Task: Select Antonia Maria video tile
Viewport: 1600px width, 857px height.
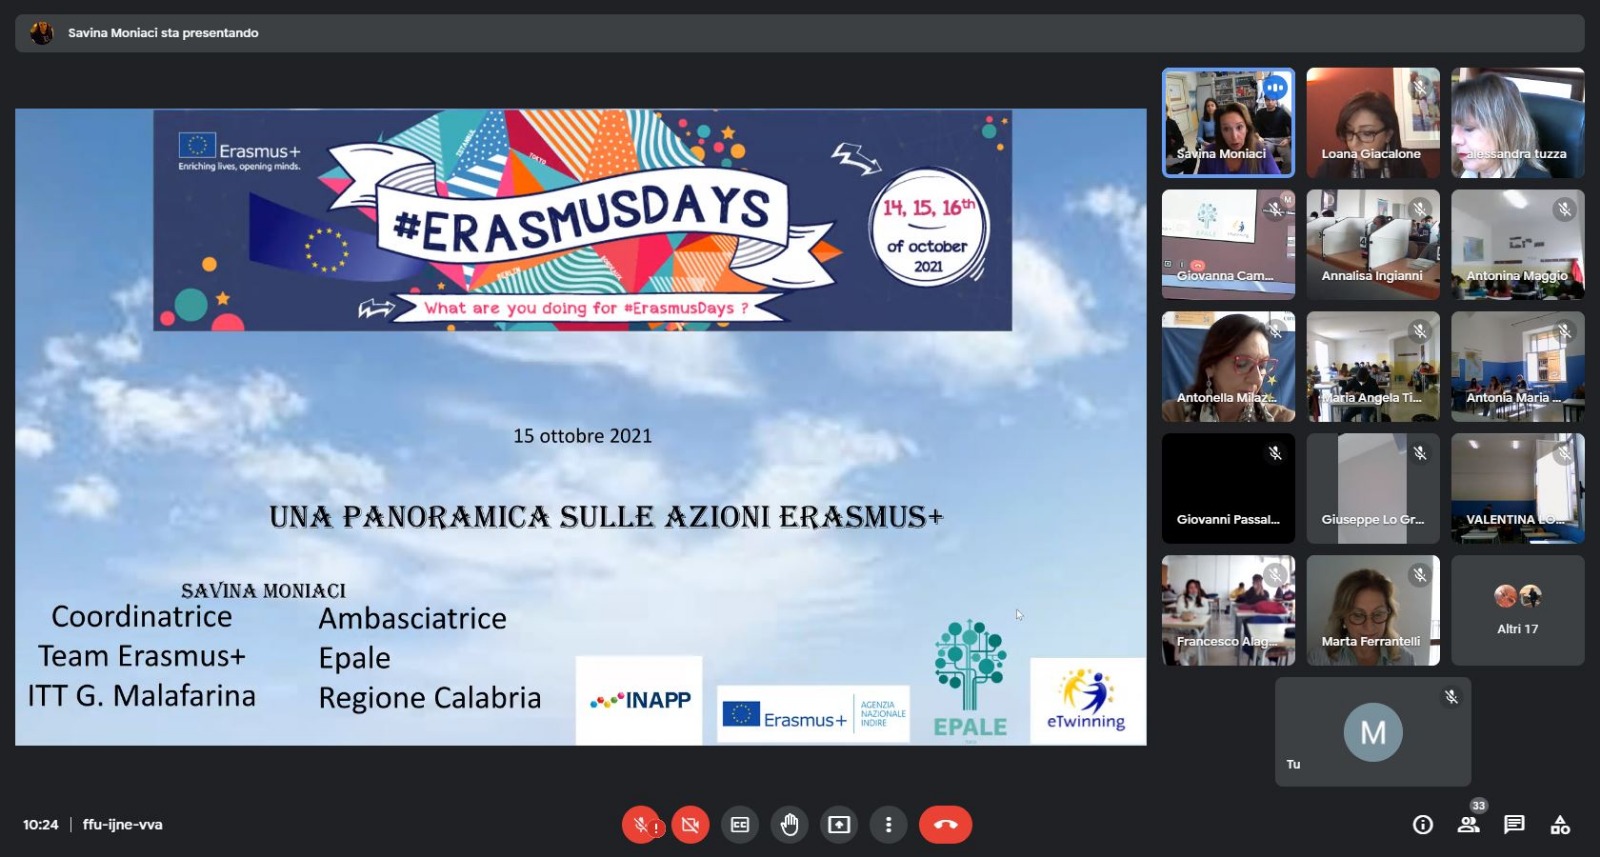Action: pos(1518,367)
